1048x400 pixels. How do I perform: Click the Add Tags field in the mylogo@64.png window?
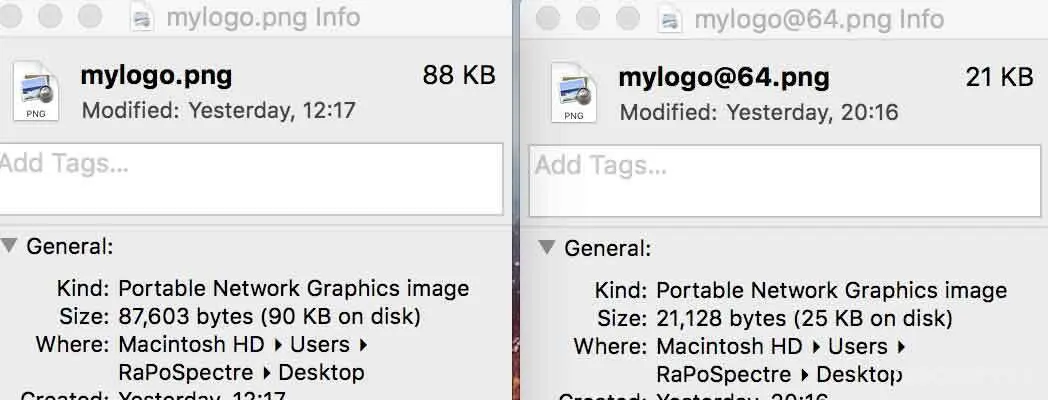pyautogui.click(x=780, y=180)
